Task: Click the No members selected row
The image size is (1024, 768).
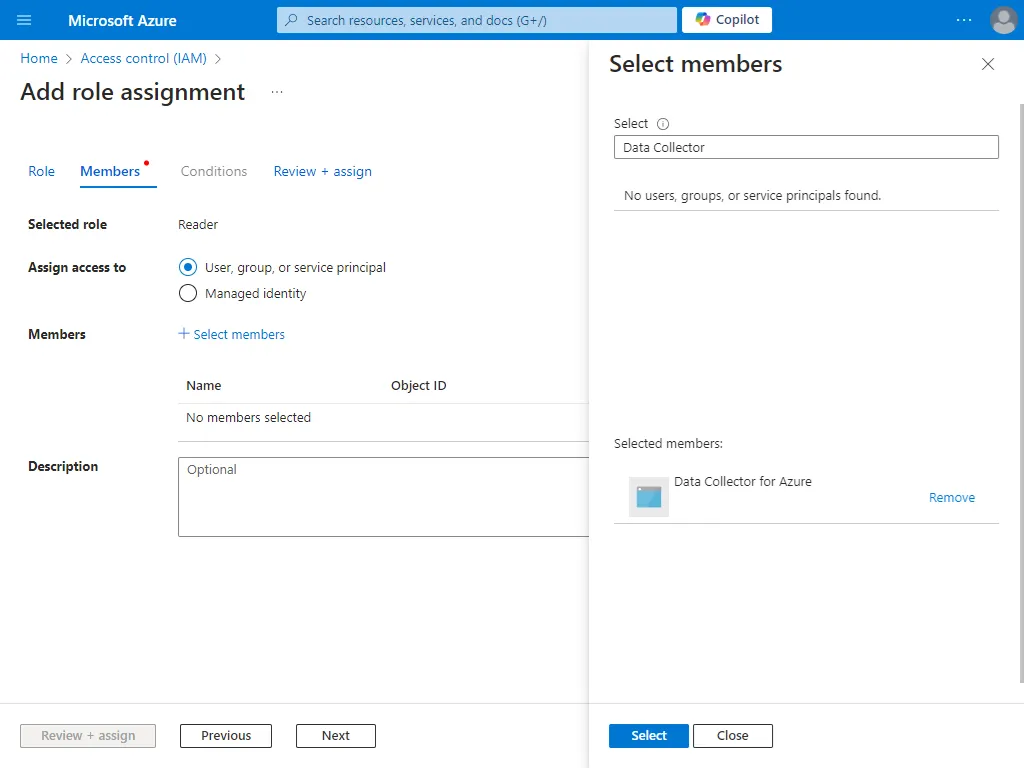Action: coord(383,417)
